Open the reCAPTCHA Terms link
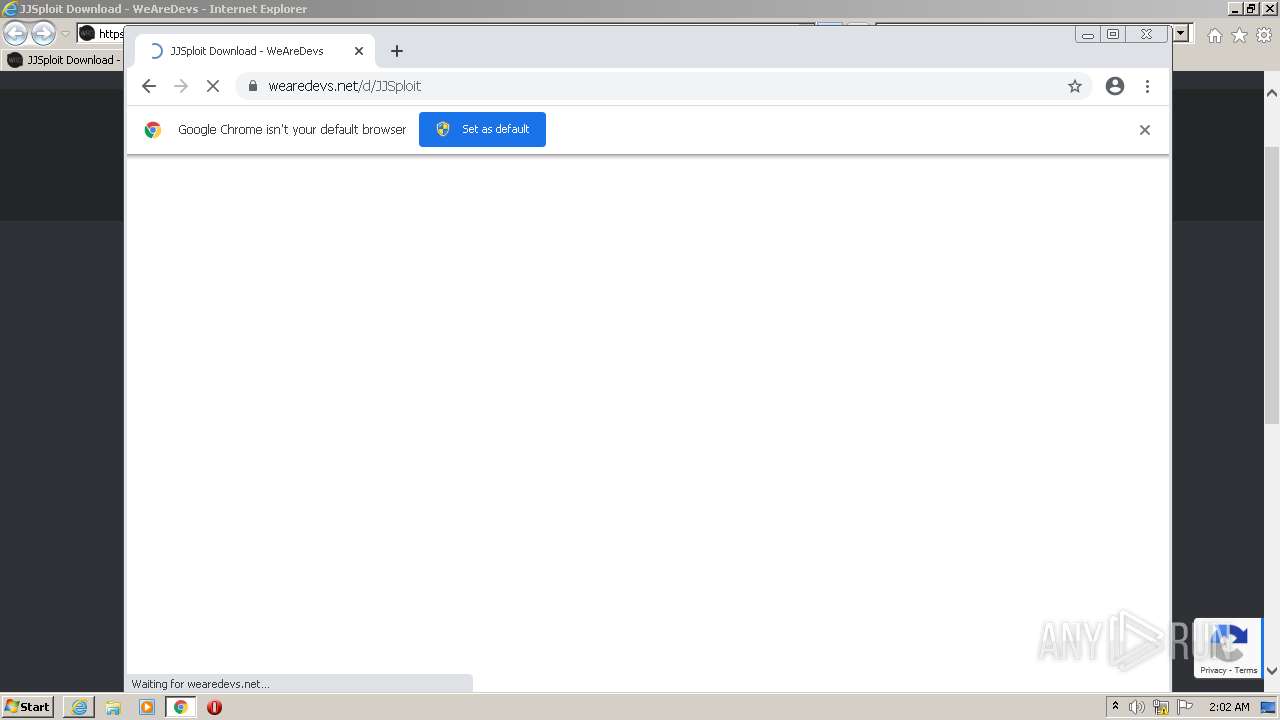 (x=1246, y=671)
